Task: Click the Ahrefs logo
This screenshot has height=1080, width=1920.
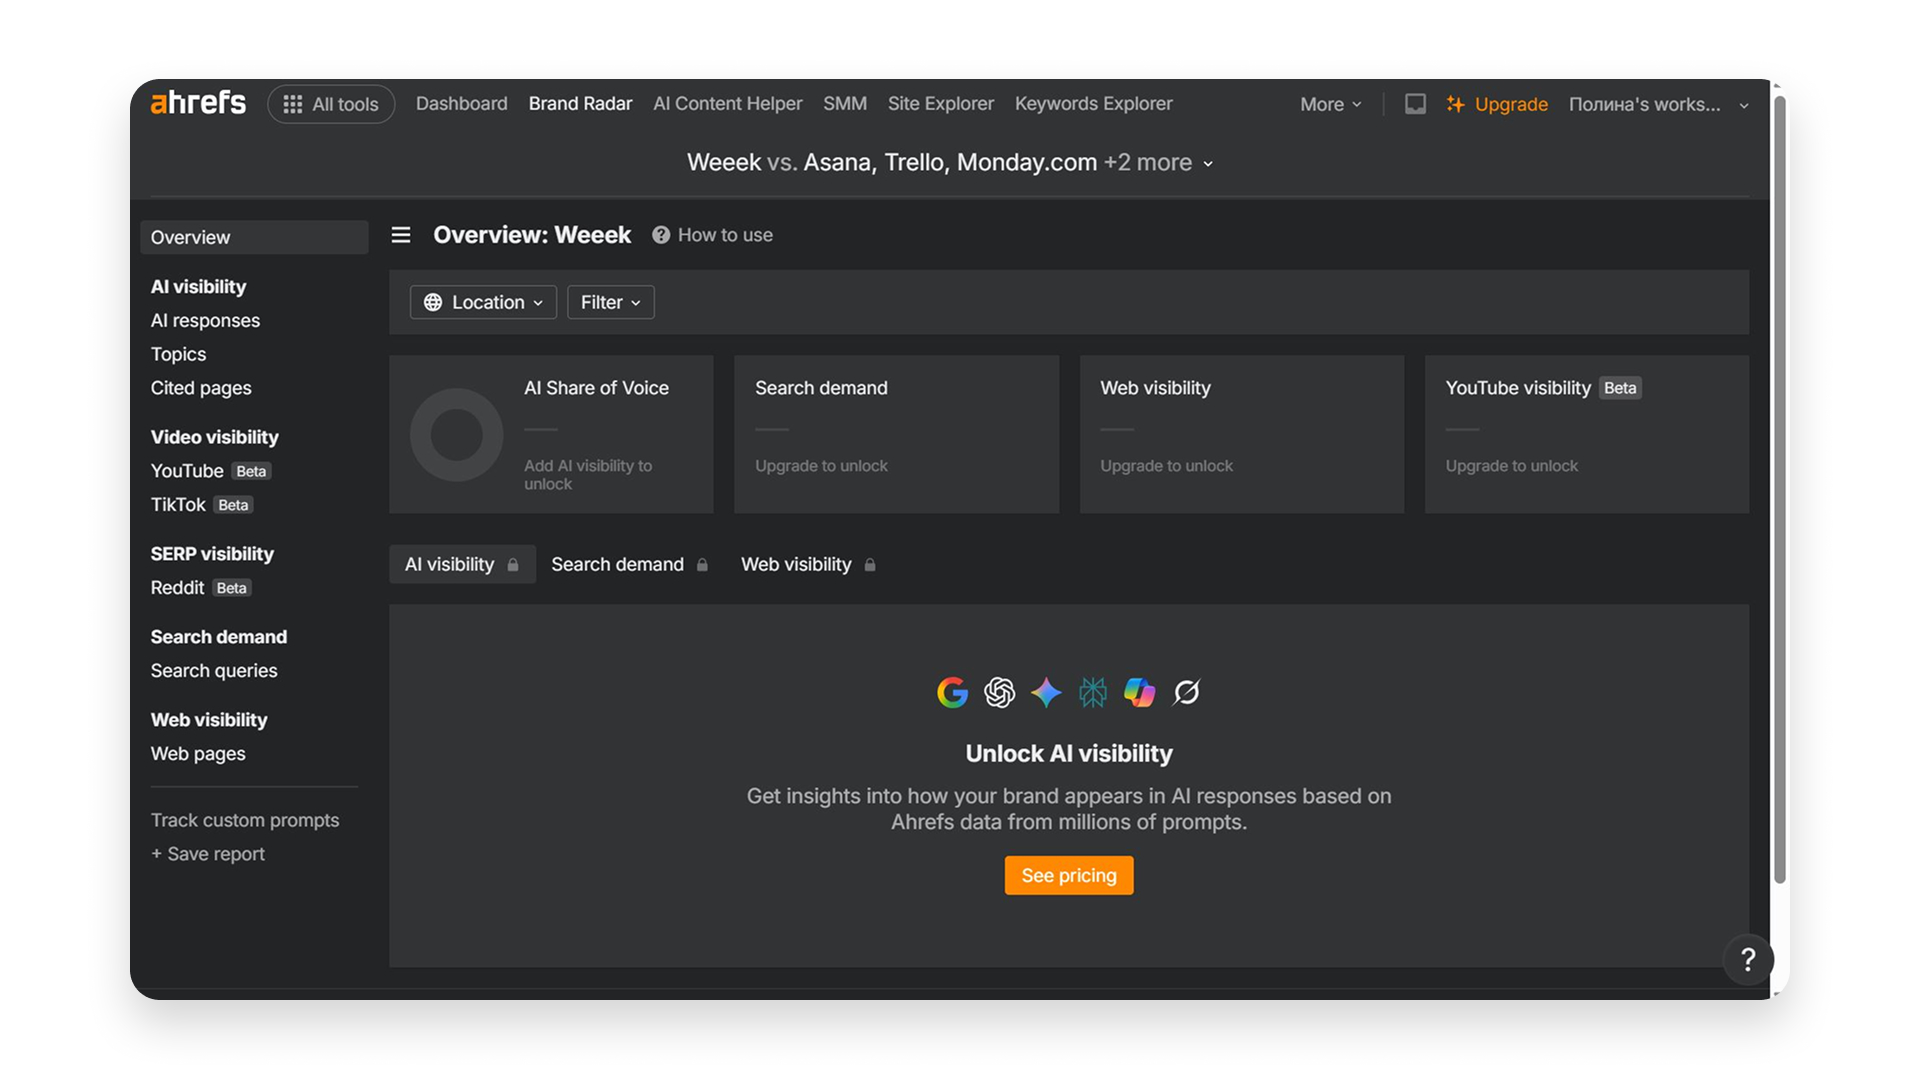Action: (x=198, y=103)
